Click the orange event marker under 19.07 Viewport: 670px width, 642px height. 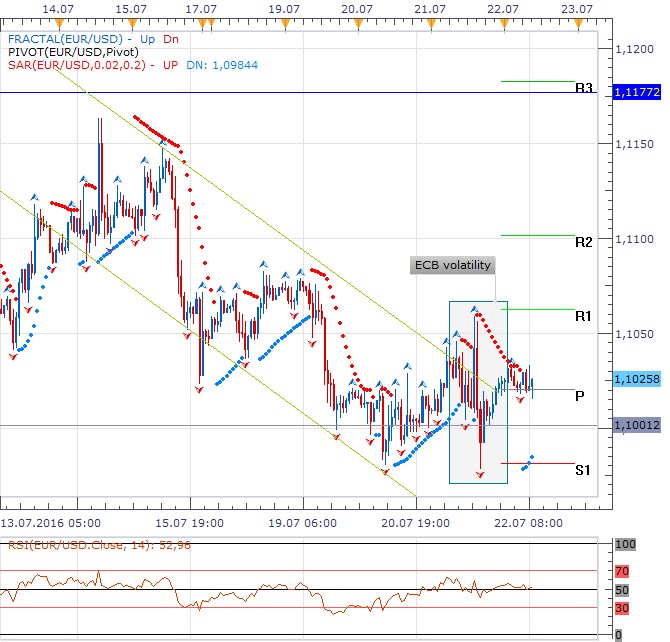pyautogui.click(x=285, y=21)
